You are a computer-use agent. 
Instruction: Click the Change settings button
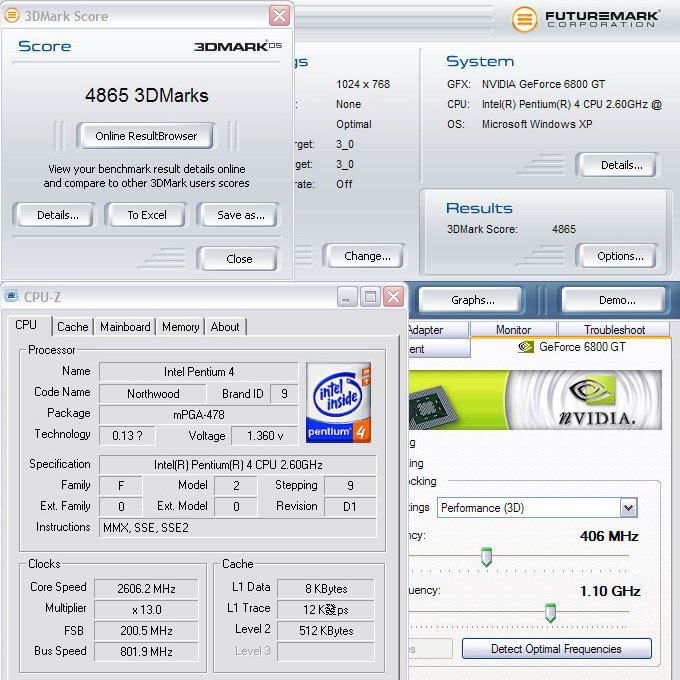(365, 256)
